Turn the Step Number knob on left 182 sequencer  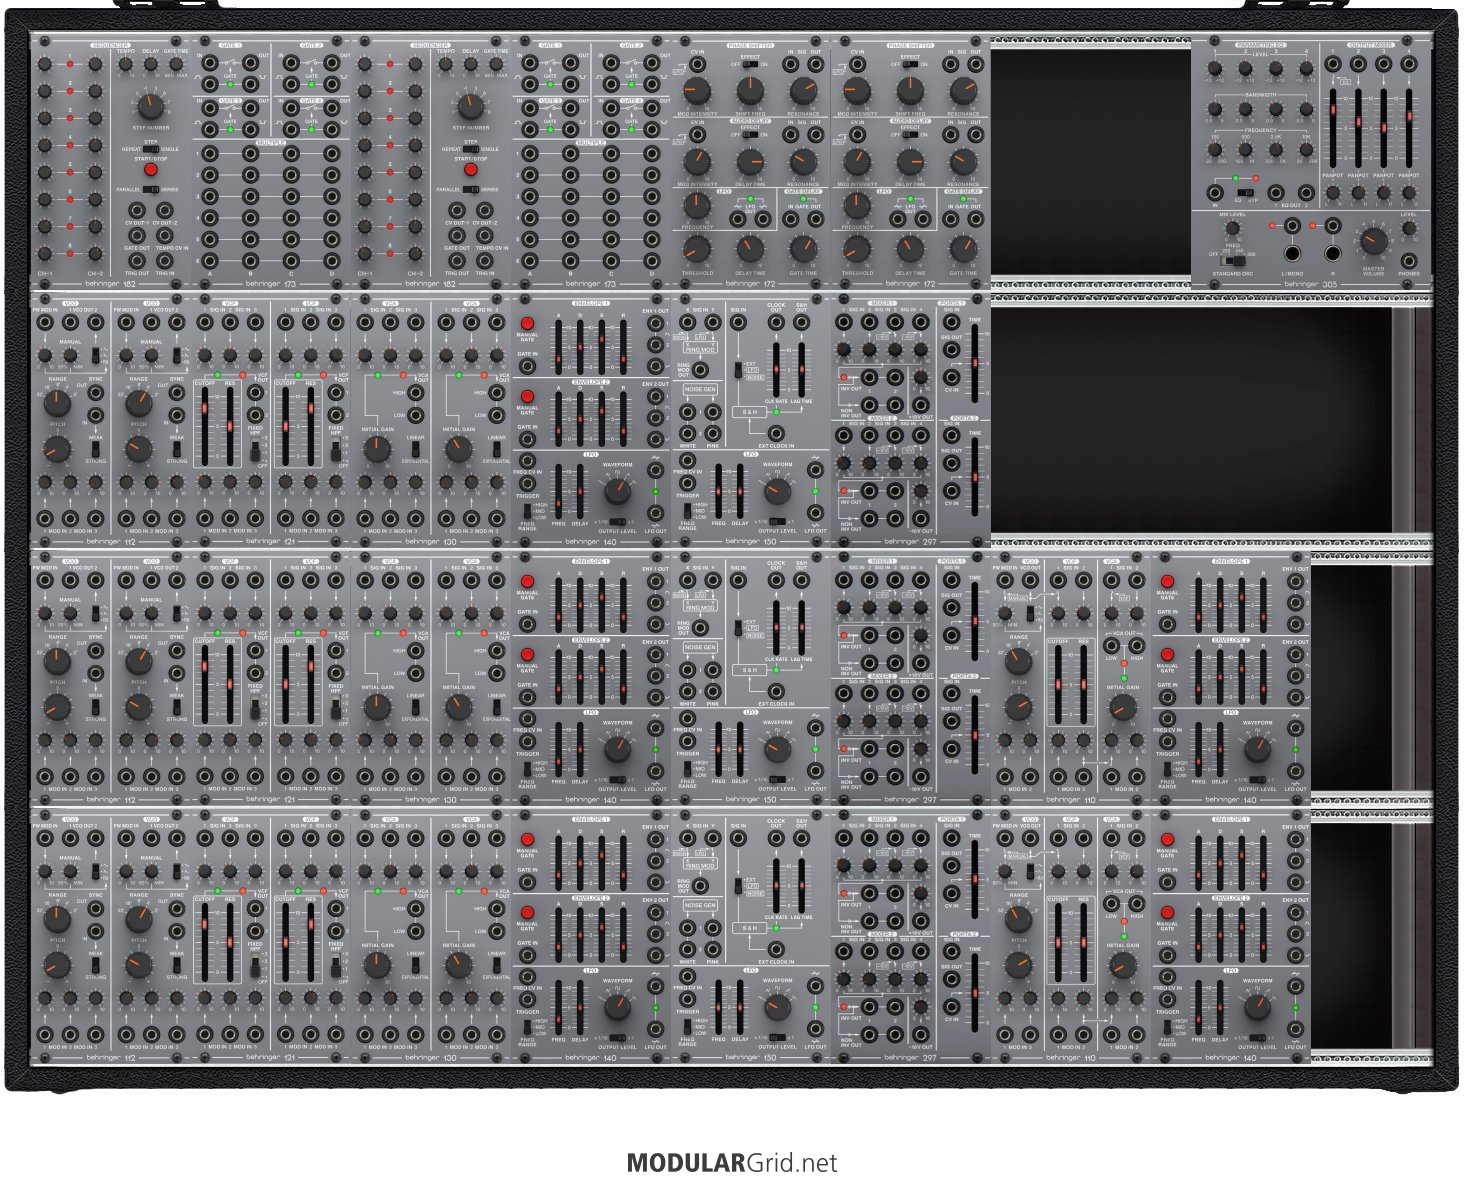[150, 107]
